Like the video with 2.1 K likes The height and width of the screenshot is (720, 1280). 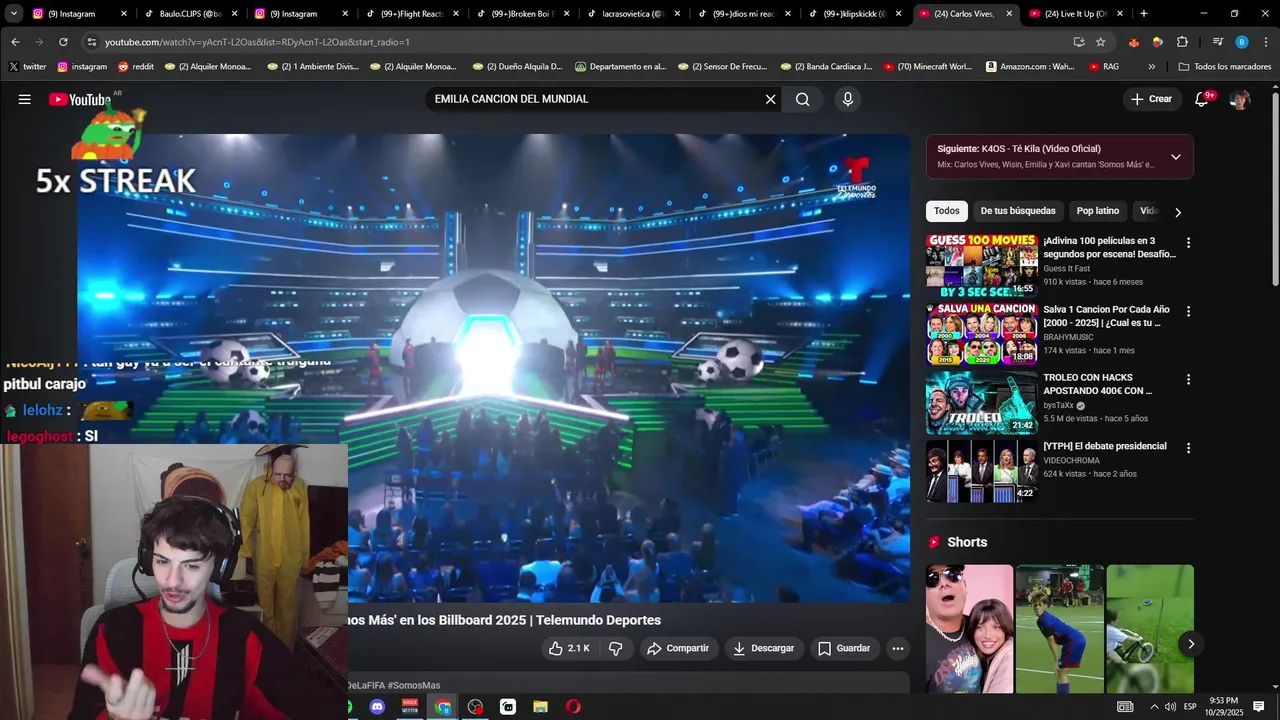click(568, 648)
